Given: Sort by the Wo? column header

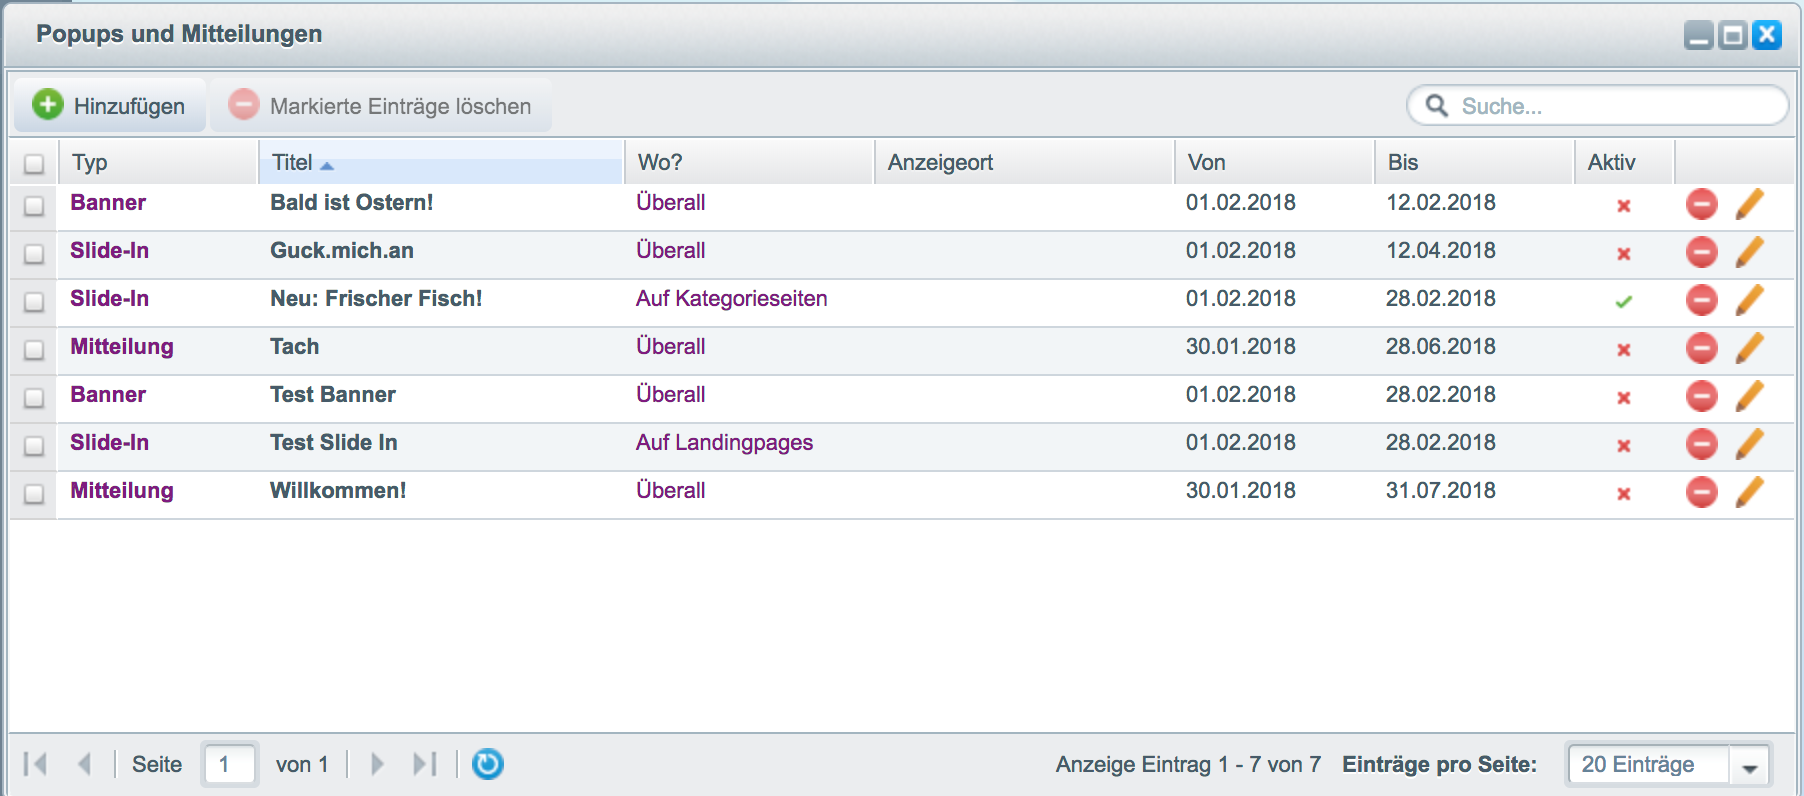Looking at the screenshot, I should 750,162.
